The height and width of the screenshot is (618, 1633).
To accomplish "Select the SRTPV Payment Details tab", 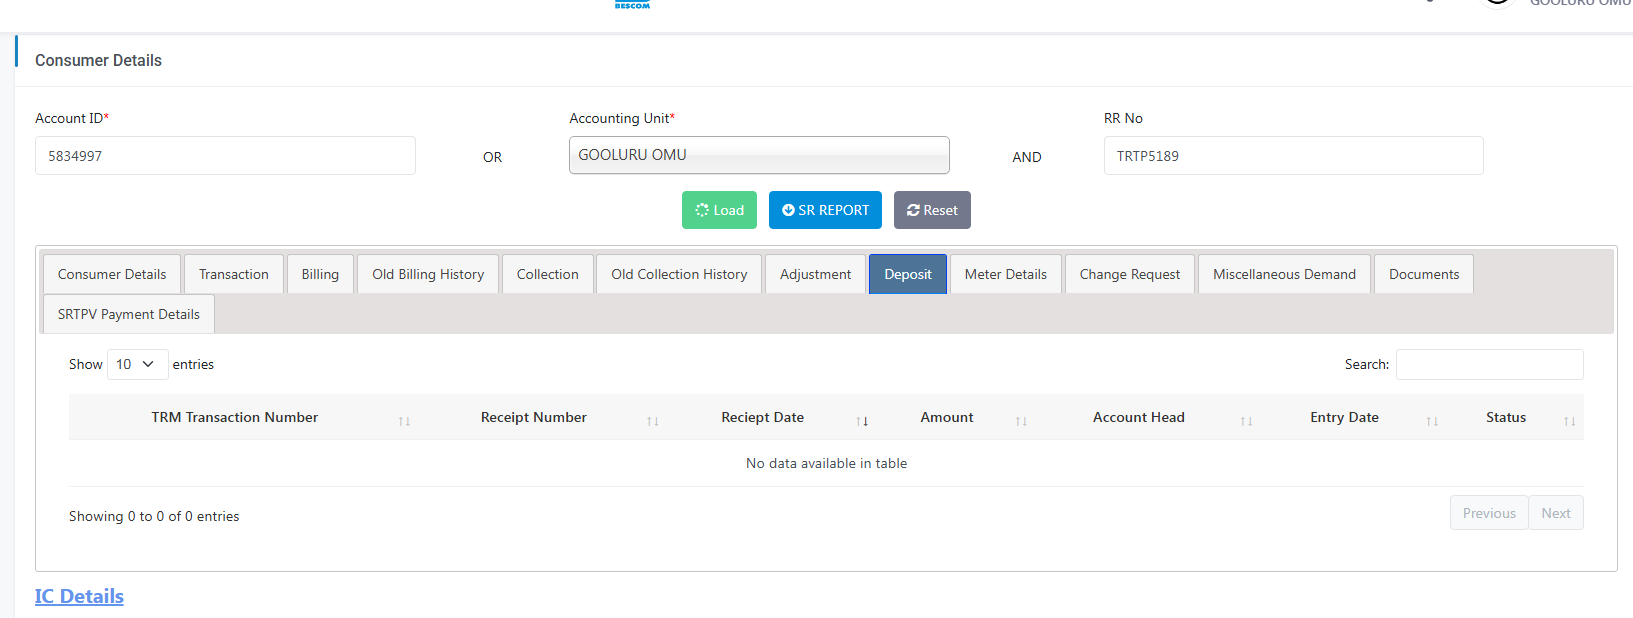I will (x=129, y=314).
